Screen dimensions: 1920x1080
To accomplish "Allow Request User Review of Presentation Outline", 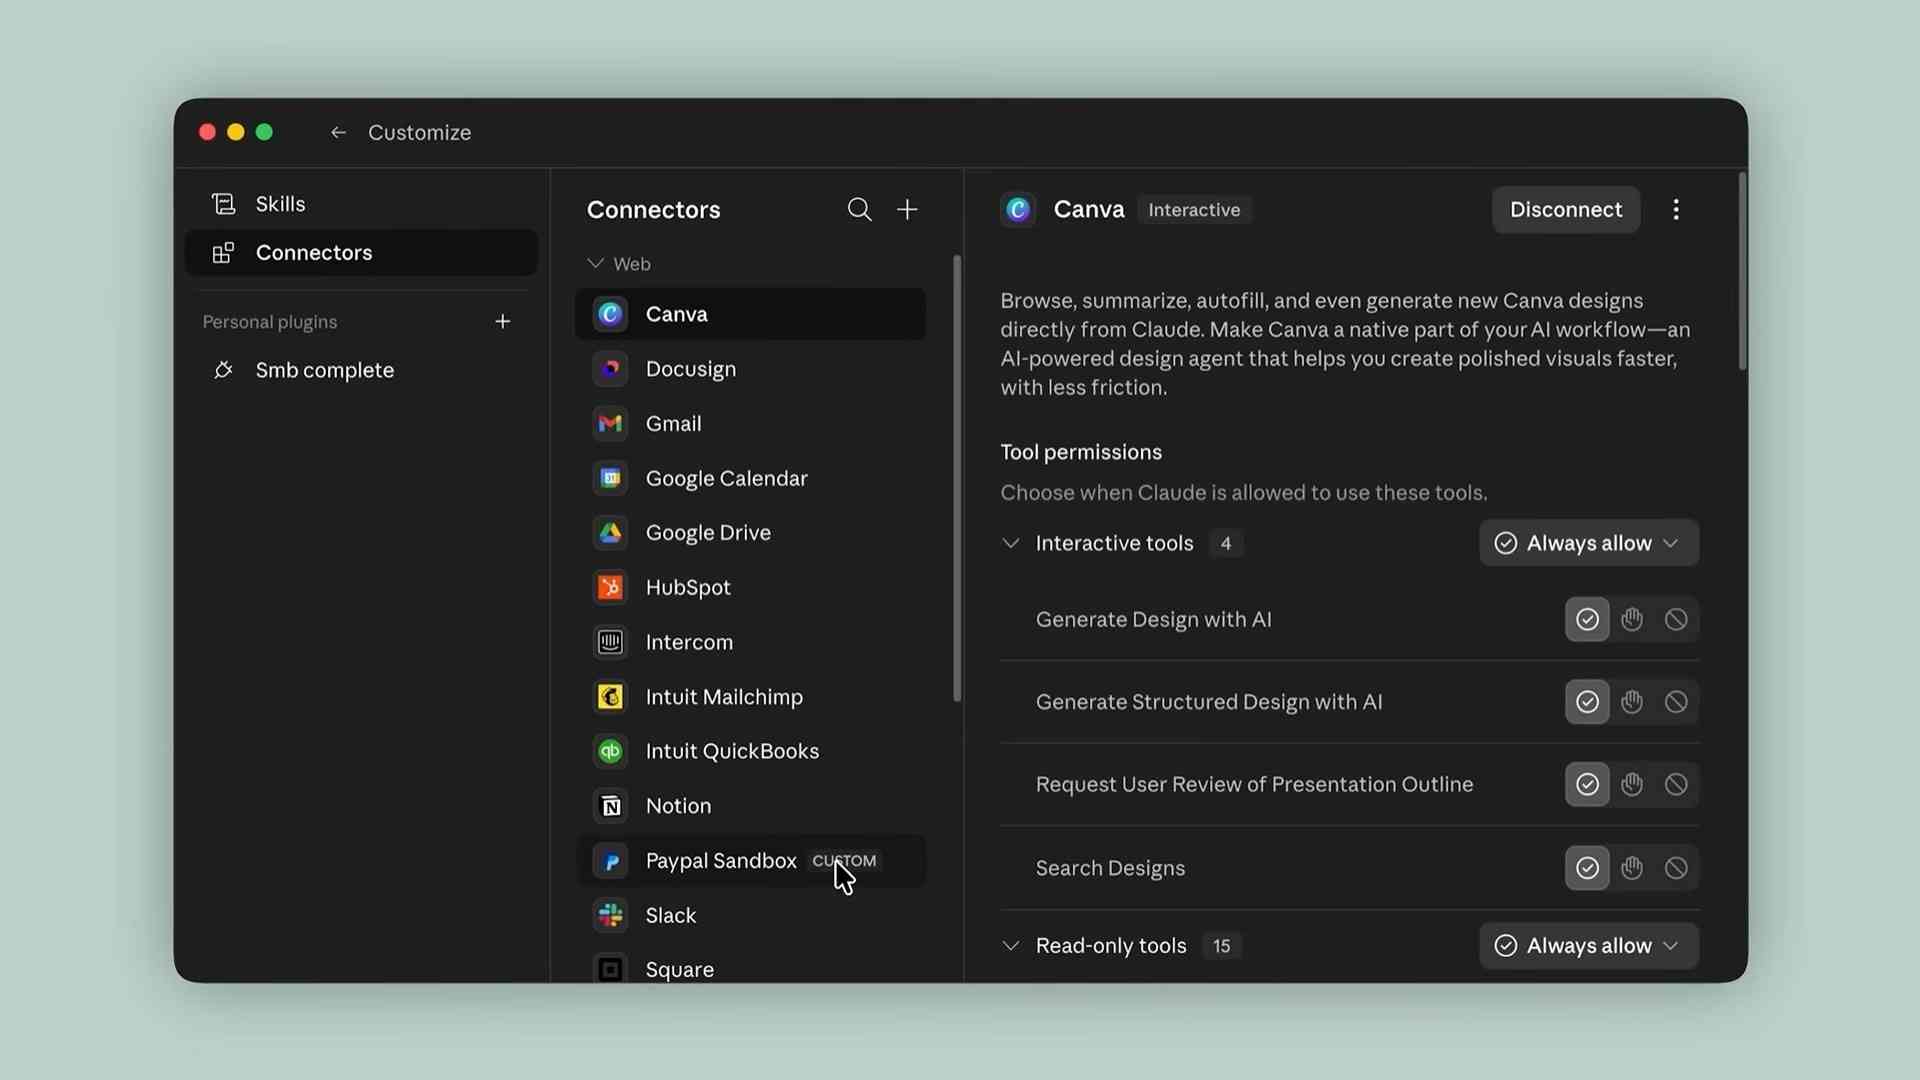I will coord(1587,784).
